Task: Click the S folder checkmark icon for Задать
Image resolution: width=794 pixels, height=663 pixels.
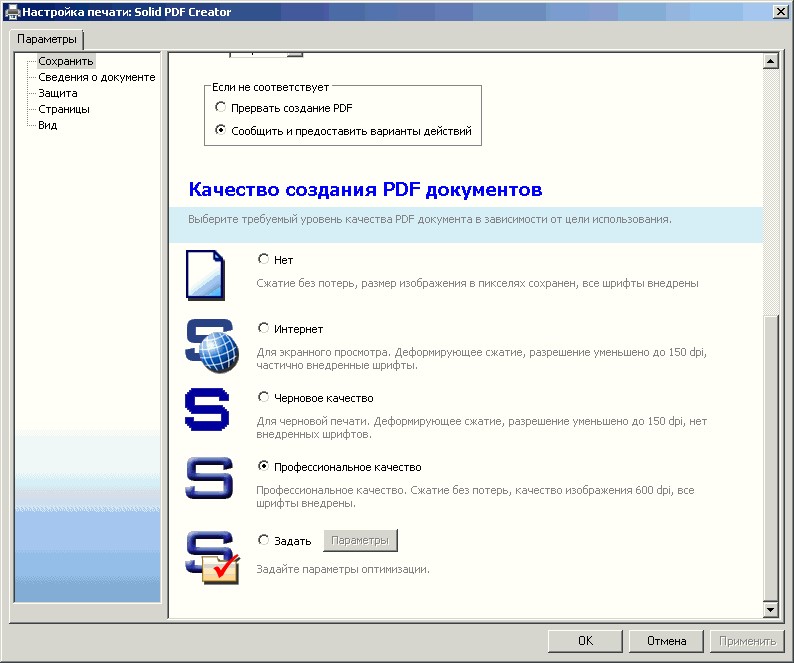Action: [212, 558]
